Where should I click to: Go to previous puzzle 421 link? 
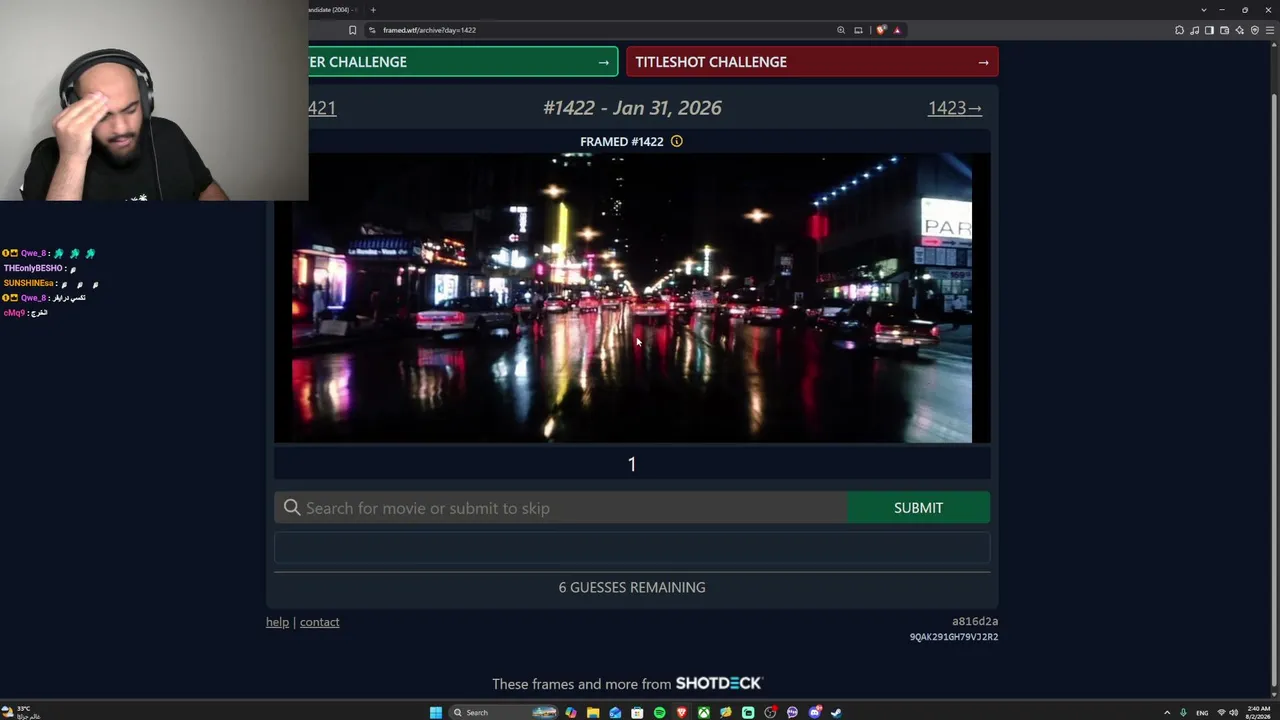coord(322,108)
